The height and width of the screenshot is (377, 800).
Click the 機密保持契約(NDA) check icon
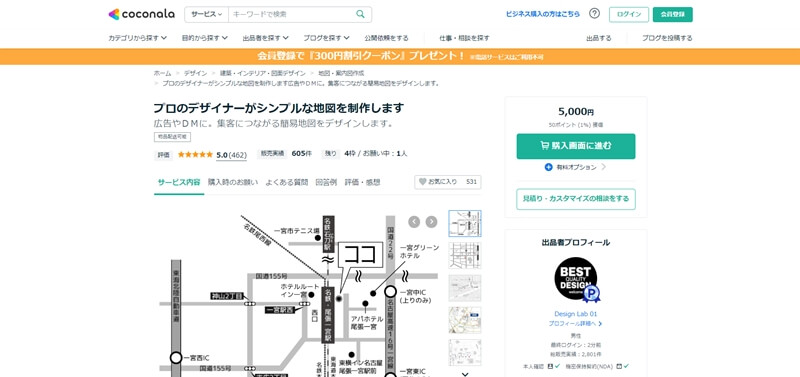coord(626,366)
